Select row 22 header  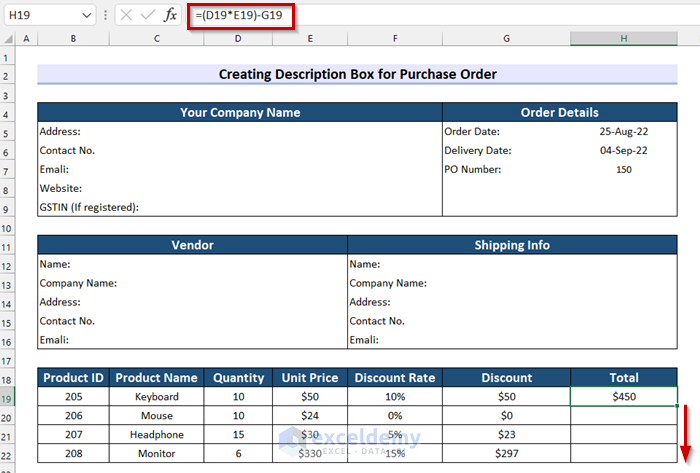click(x=6, y=456)
